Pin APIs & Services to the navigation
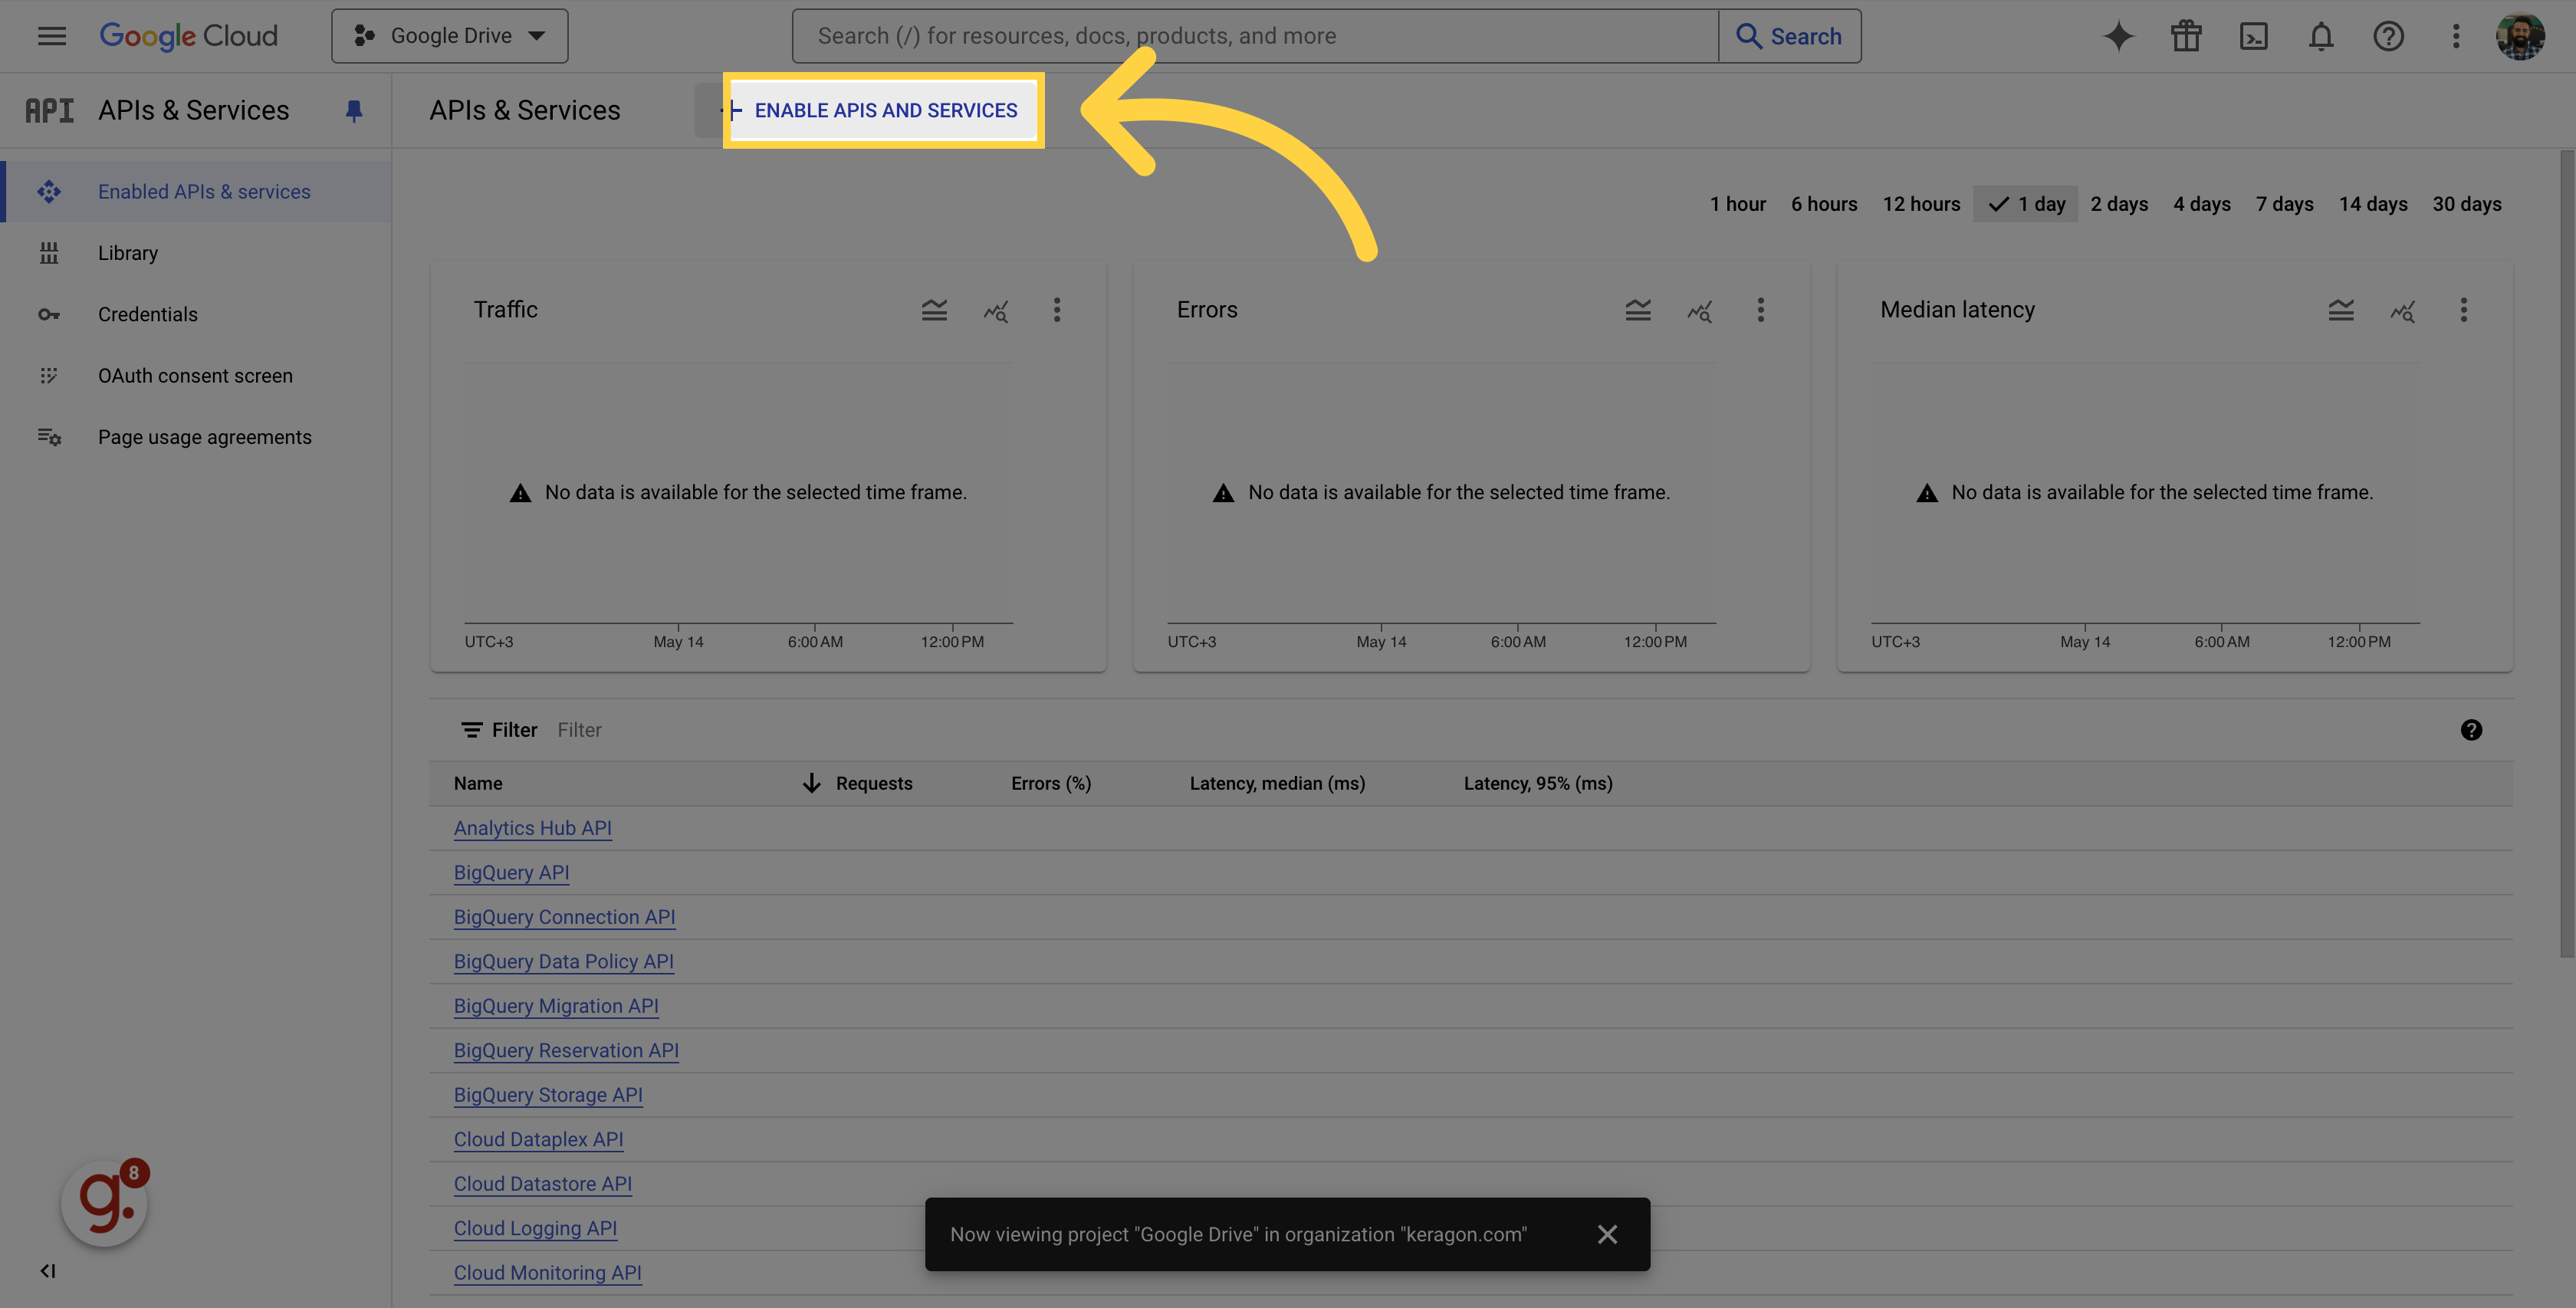 [x=354, y=111]
